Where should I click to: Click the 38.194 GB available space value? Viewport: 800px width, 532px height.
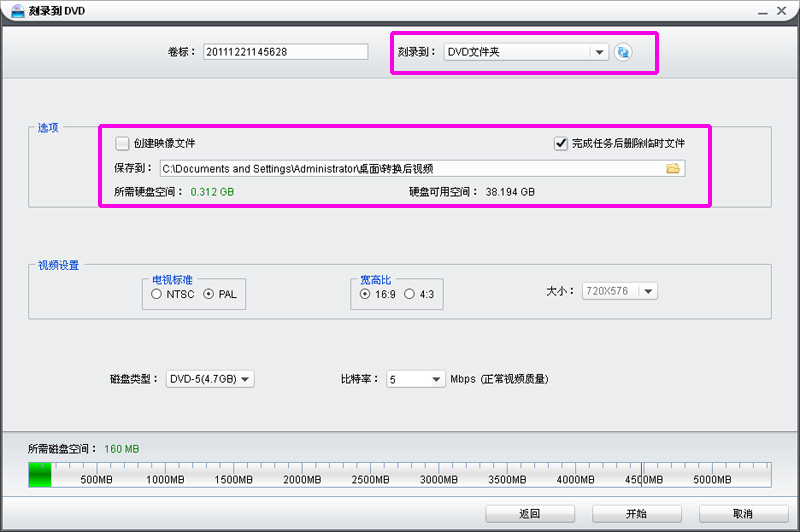coord(510,192)
